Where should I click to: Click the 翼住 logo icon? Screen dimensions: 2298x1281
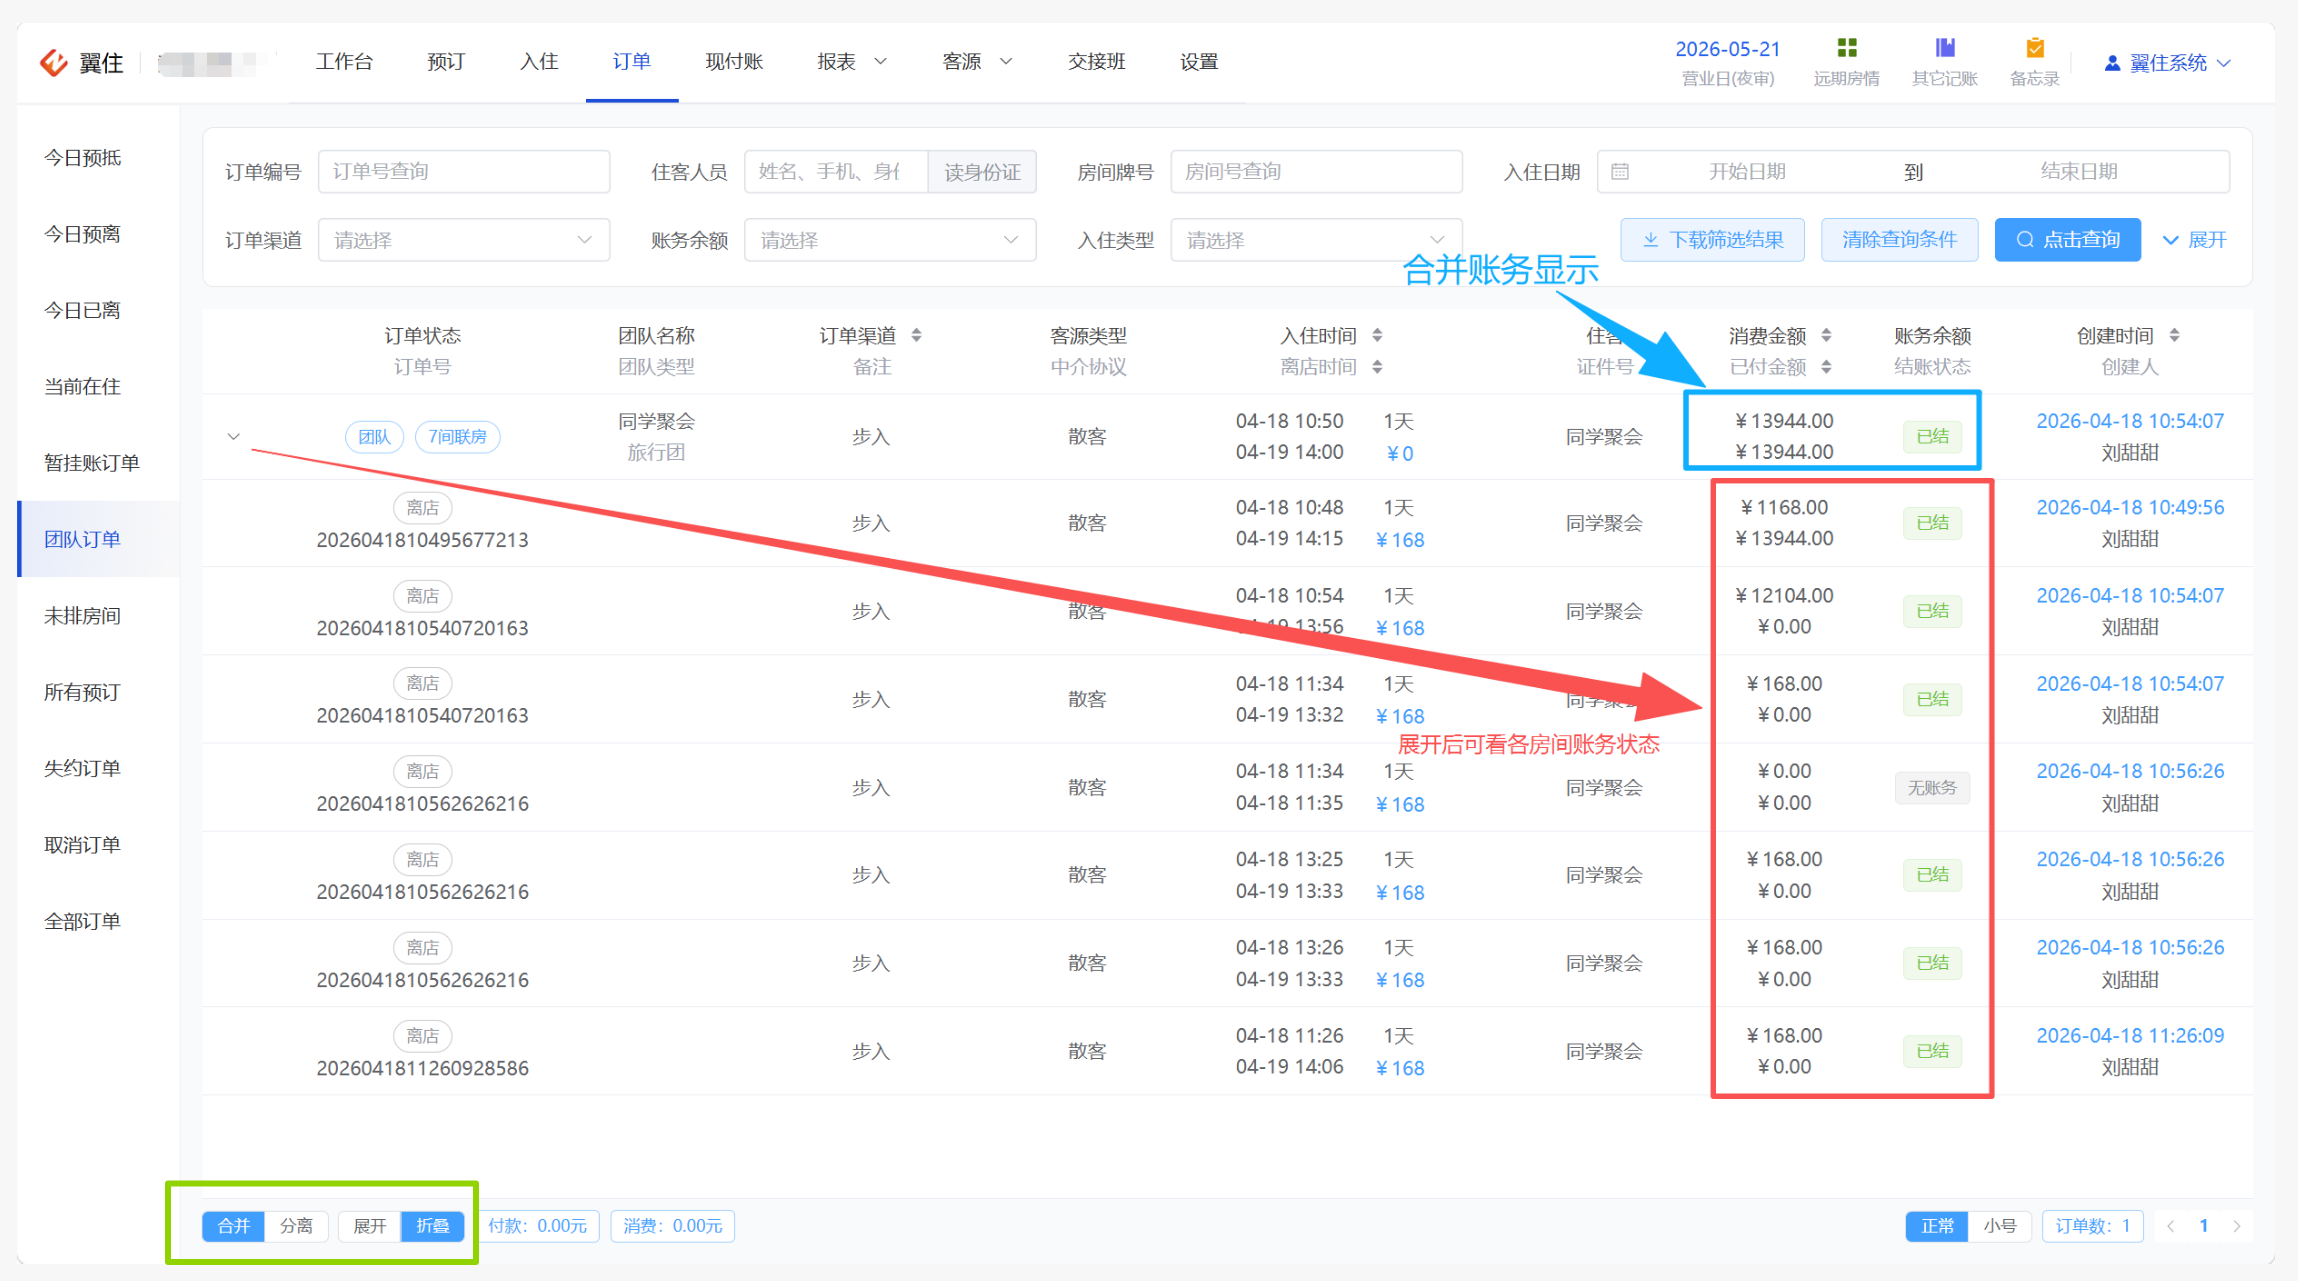click(53, 62)
